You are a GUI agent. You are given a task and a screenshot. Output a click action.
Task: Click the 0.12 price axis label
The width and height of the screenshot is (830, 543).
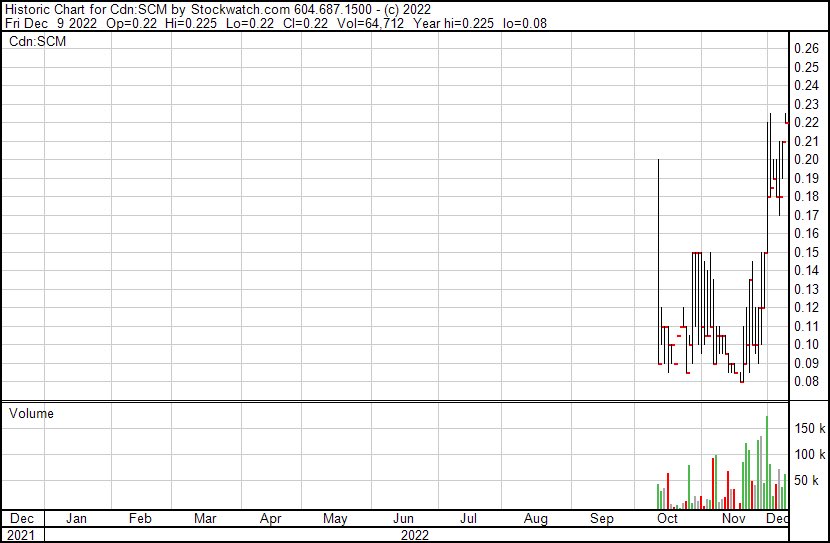click(x=806, y=307)
